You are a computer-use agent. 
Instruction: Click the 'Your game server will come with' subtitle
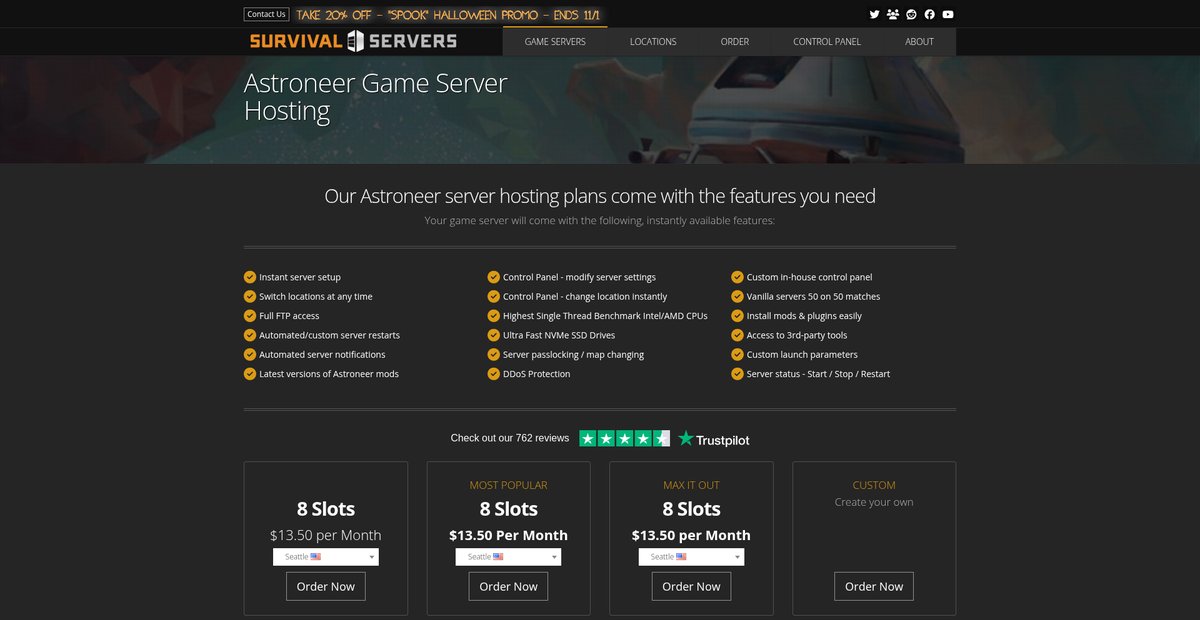(x=600, y=220)
